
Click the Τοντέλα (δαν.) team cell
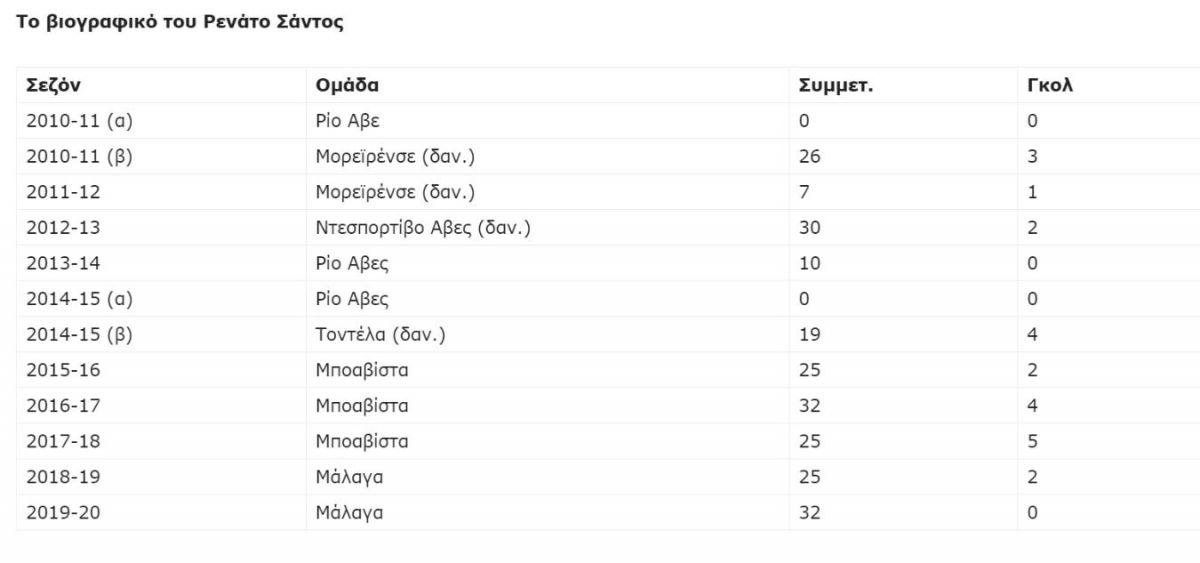point(548,335)
